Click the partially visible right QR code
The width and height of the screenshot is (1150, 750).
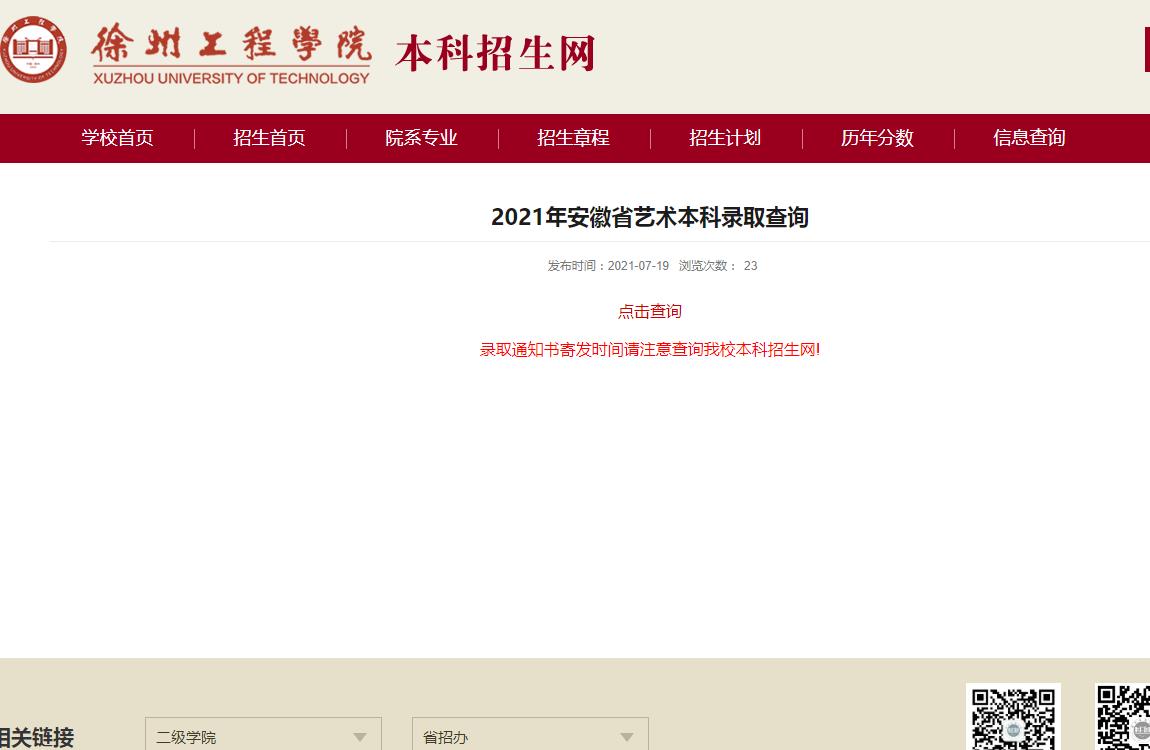point(1123,717)
